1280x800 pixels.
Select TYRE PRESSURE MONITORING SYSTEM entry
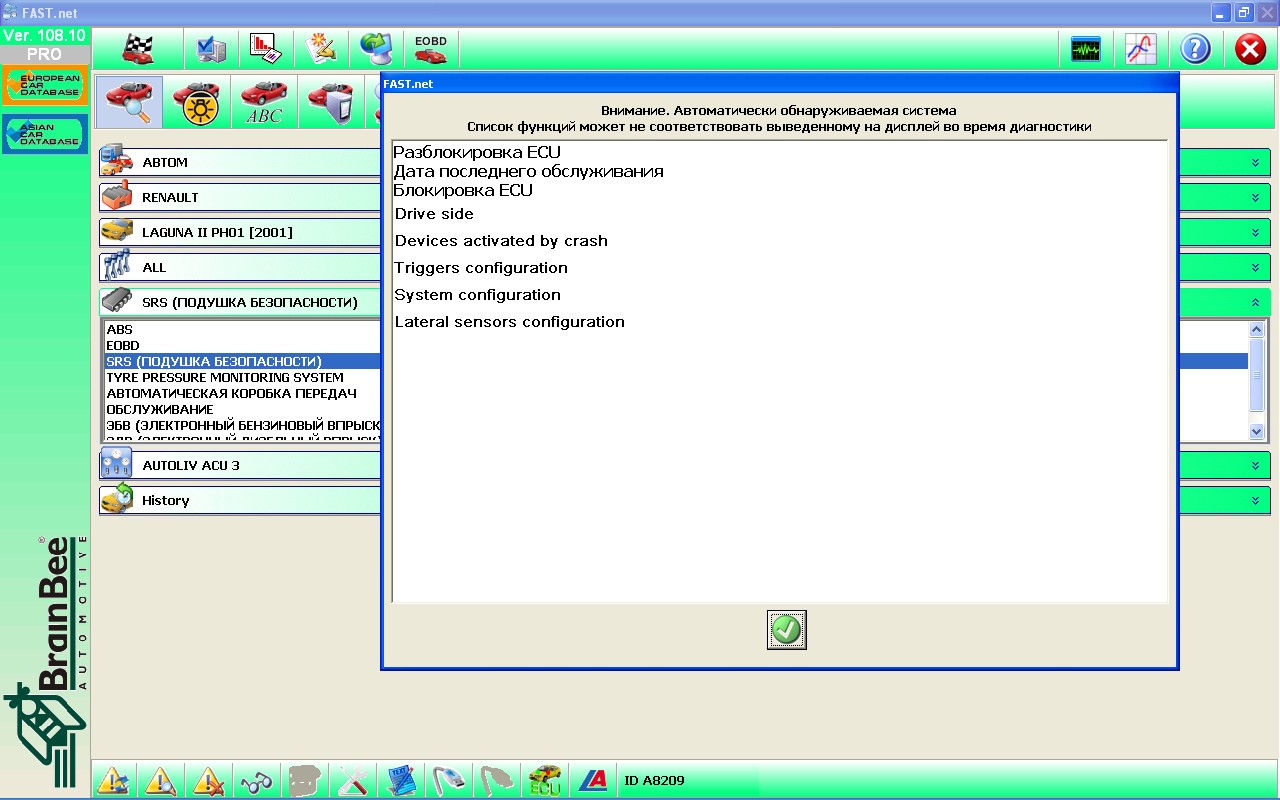point(225,377)
